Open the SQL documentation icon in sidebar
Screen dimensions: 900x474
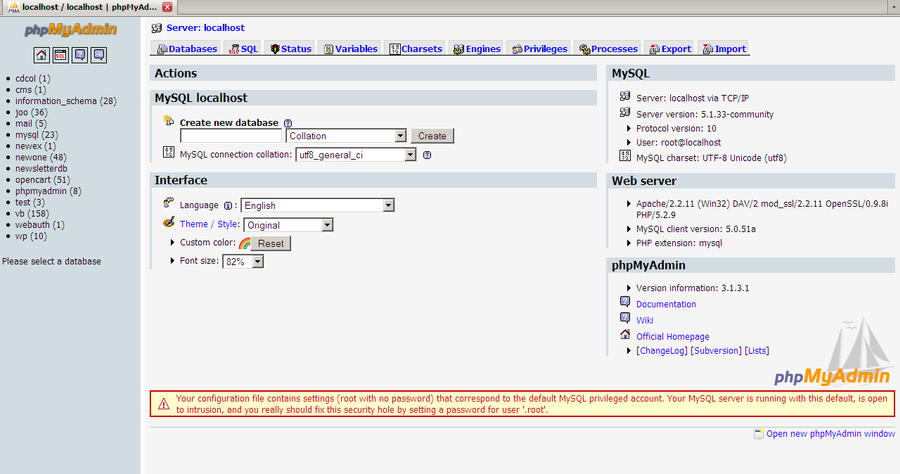click(x=99, y=55)
